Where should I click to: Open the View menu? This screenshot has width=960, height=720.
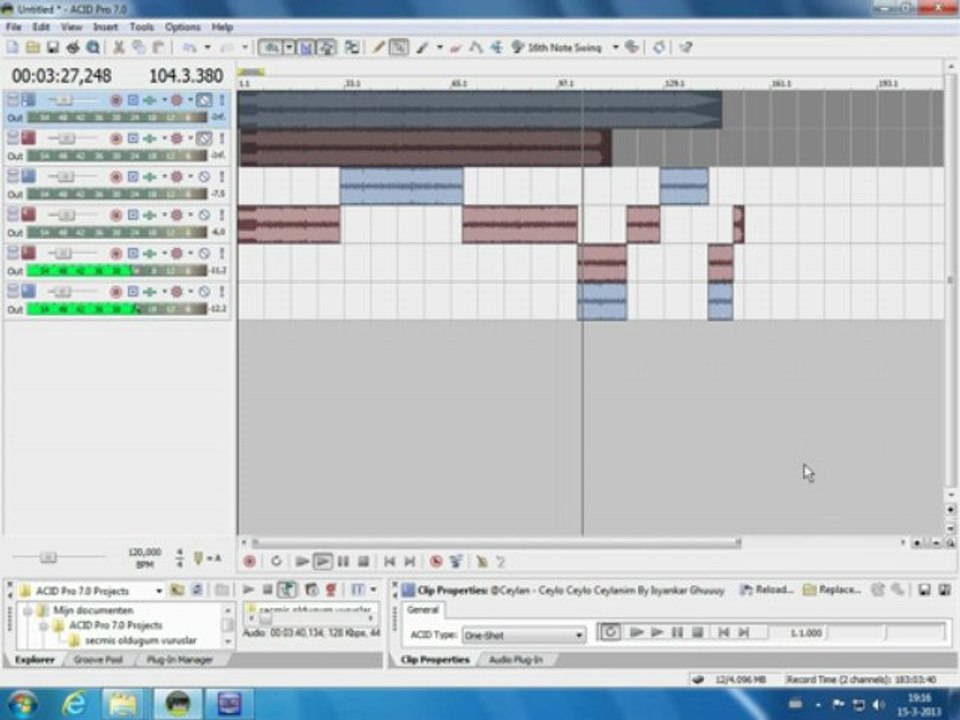pos(71,27)
